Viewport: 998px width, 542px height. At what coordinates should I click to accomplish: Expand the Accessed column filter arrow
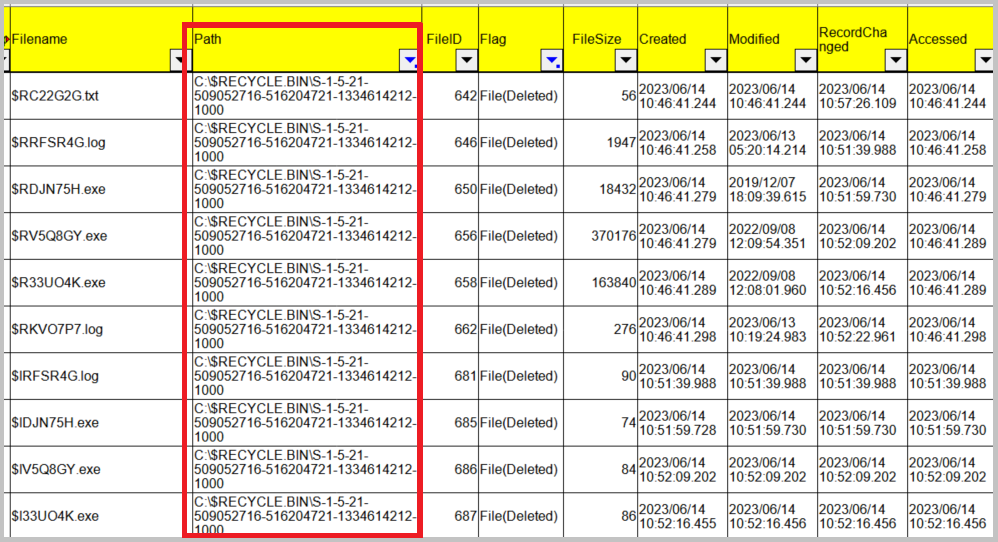click(985, 60)
